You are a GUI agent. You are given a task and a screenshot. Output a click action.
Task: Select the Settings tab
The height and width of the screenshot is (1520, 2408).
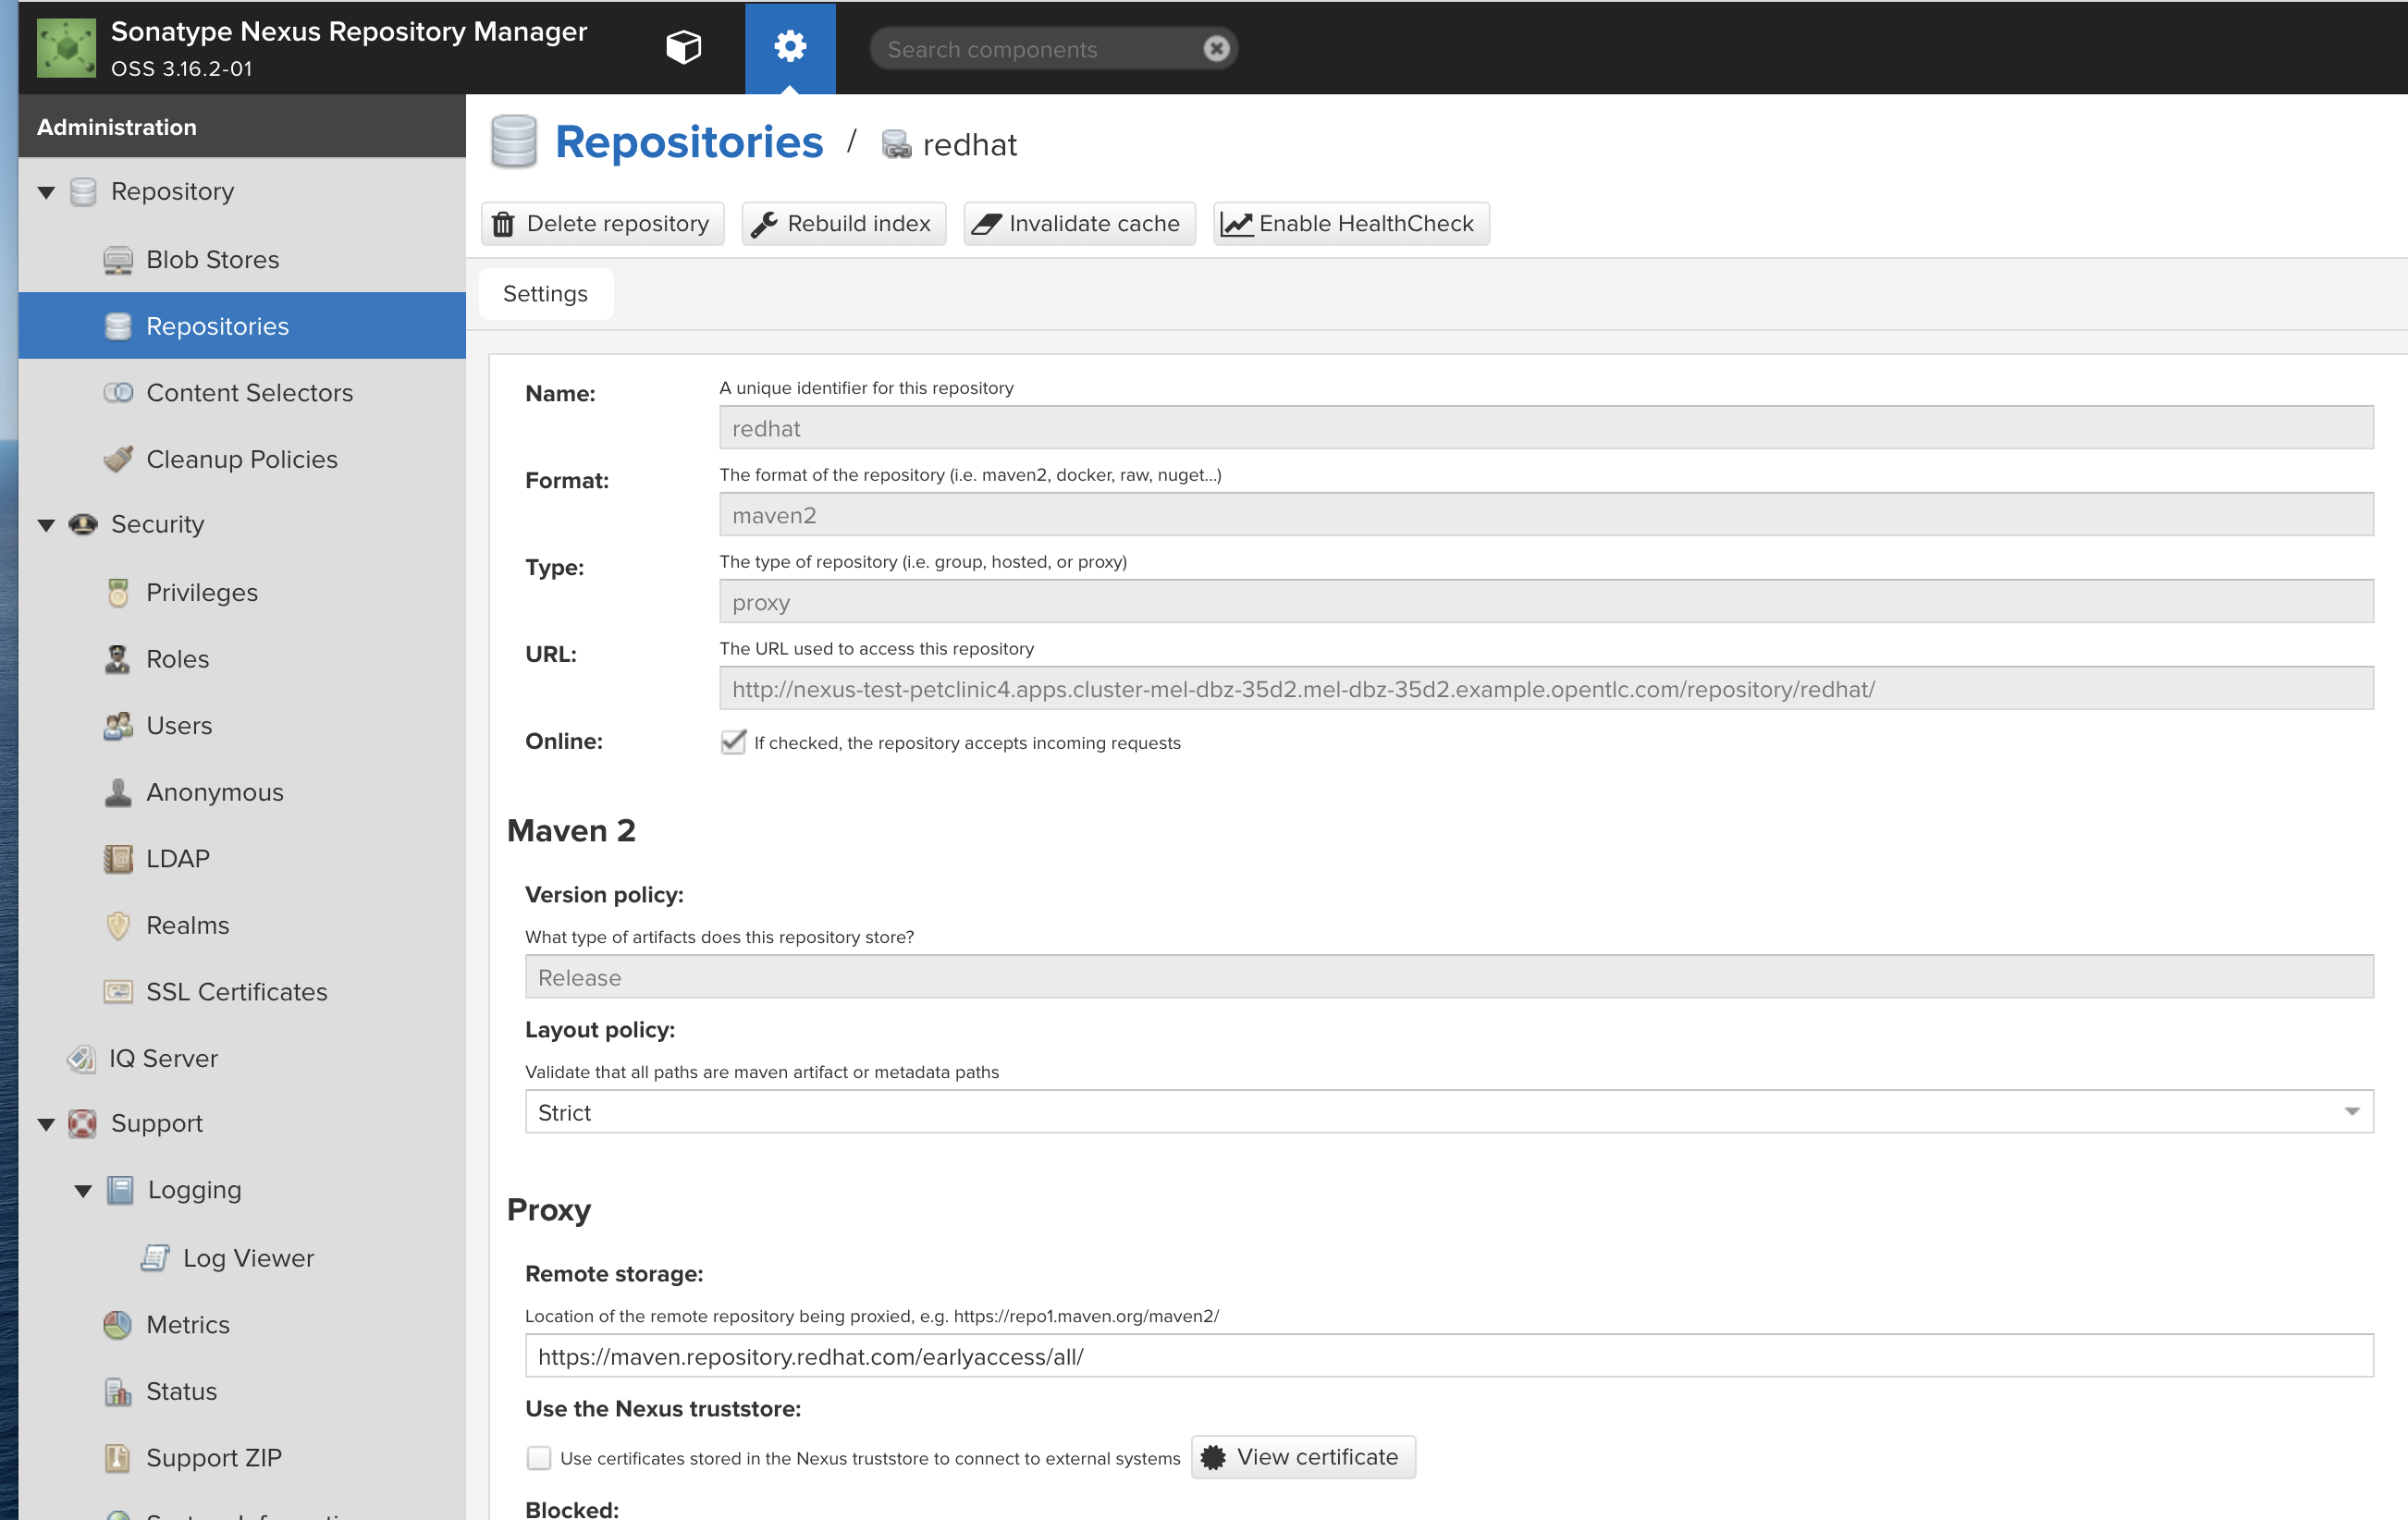tap(545, 294)
